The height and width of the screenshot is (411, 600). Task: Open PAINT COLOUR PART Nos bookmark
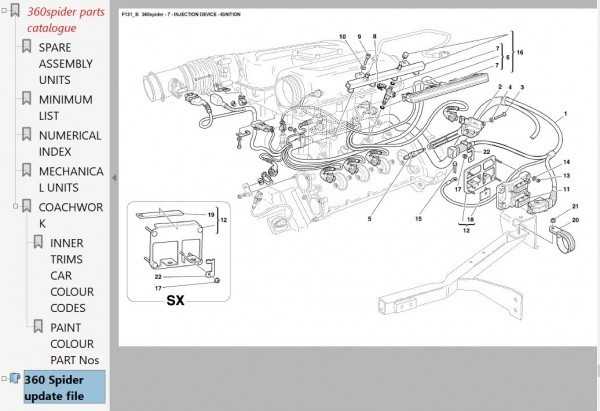tap(75, 344)
